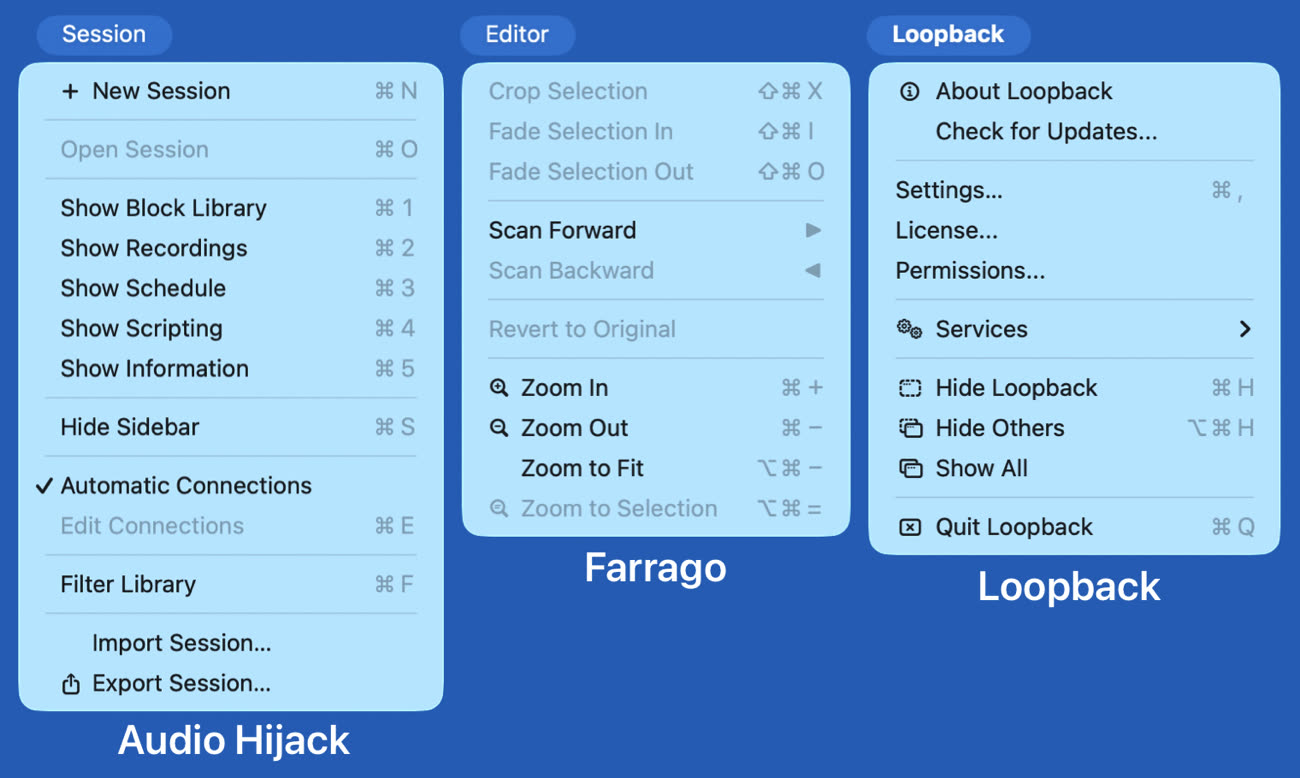The width and height of the screenshot is (1300, 778).
Task: Open the Session menu title
Action: coord(104,34)
